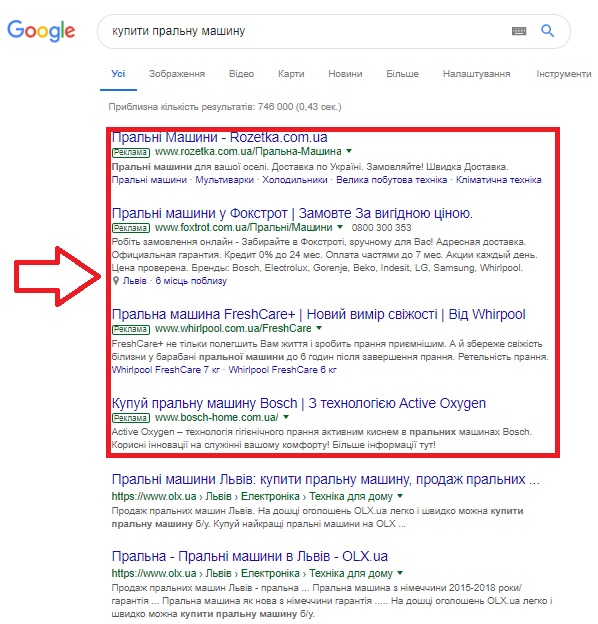The height and width of the screenshot is (624, 598).
Task: Click Rozetka sitelink Пральні машини
Action: pos(149,180)
